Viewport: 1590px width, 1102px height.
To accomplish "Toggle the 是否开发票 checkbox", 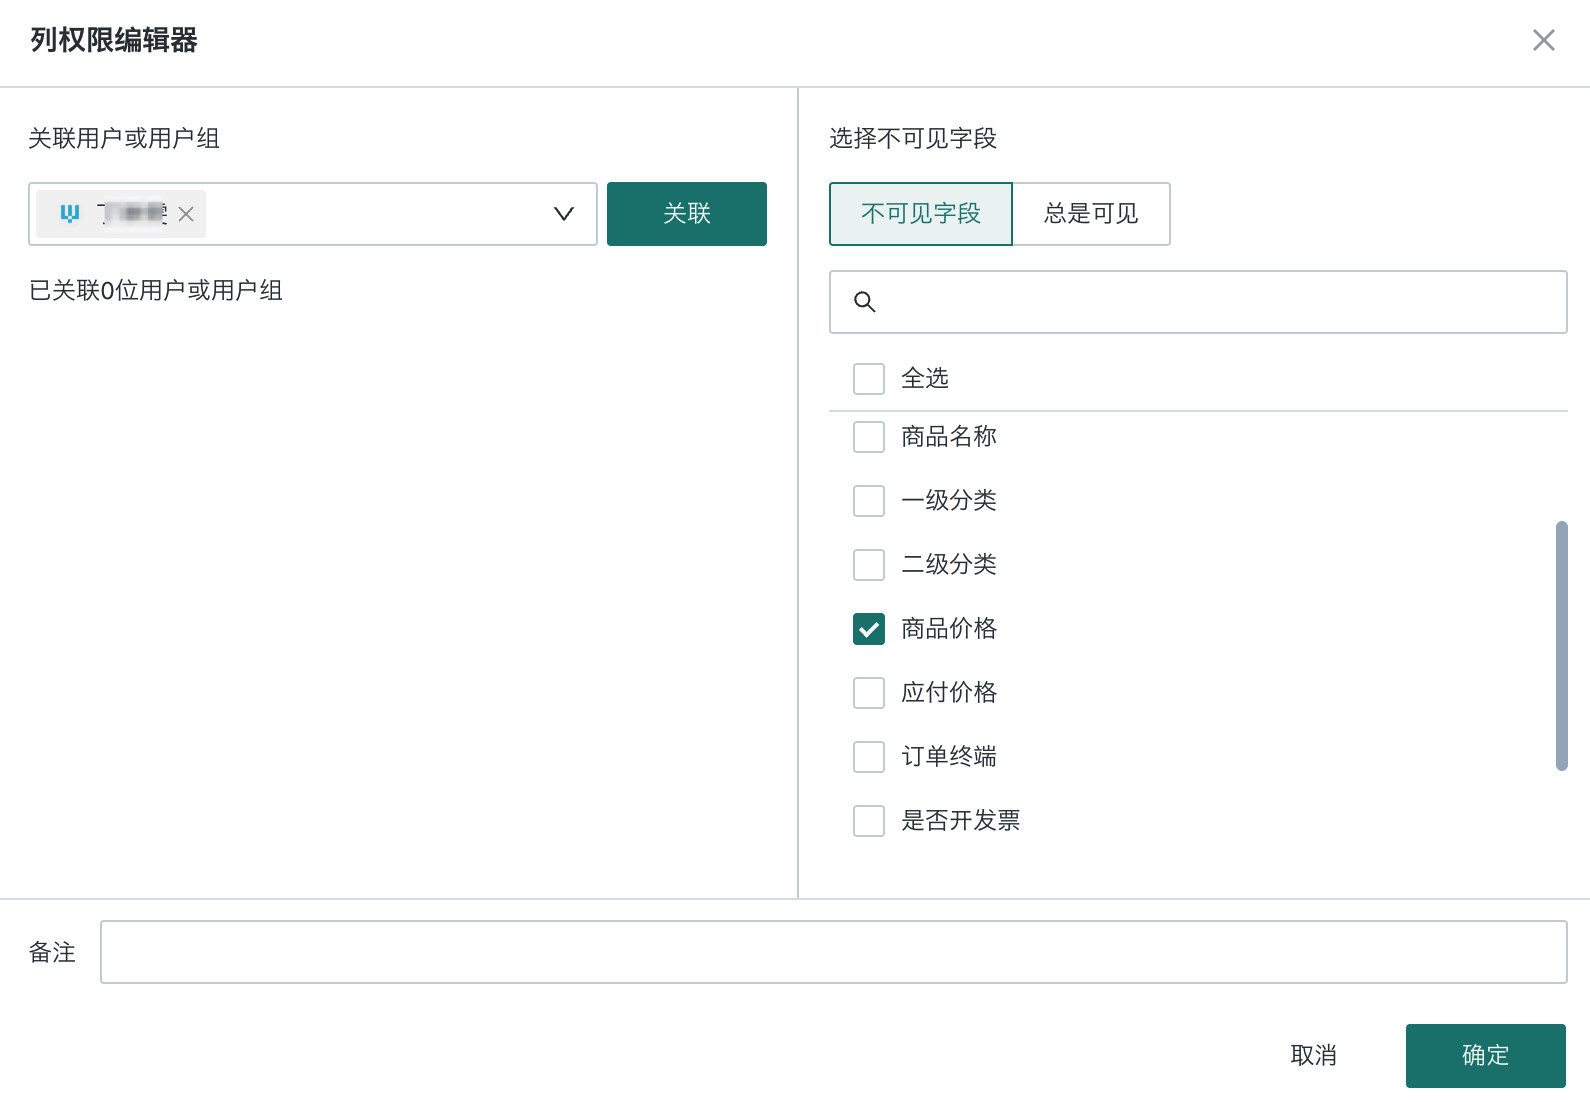I will (869, 821).
